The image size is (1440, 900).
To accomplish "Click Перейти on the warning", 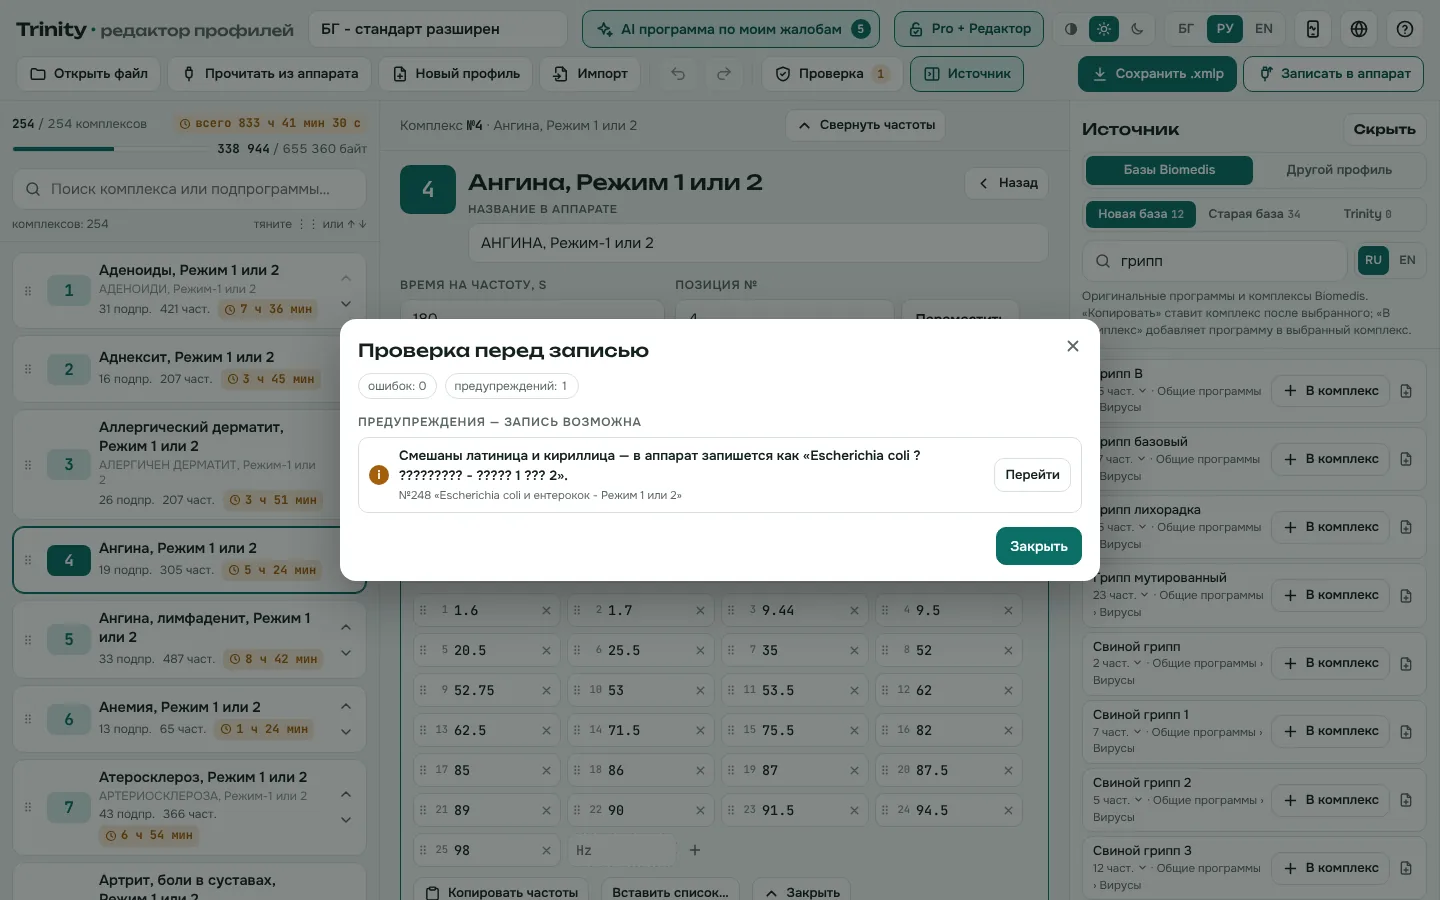I will click(1032, 475).
